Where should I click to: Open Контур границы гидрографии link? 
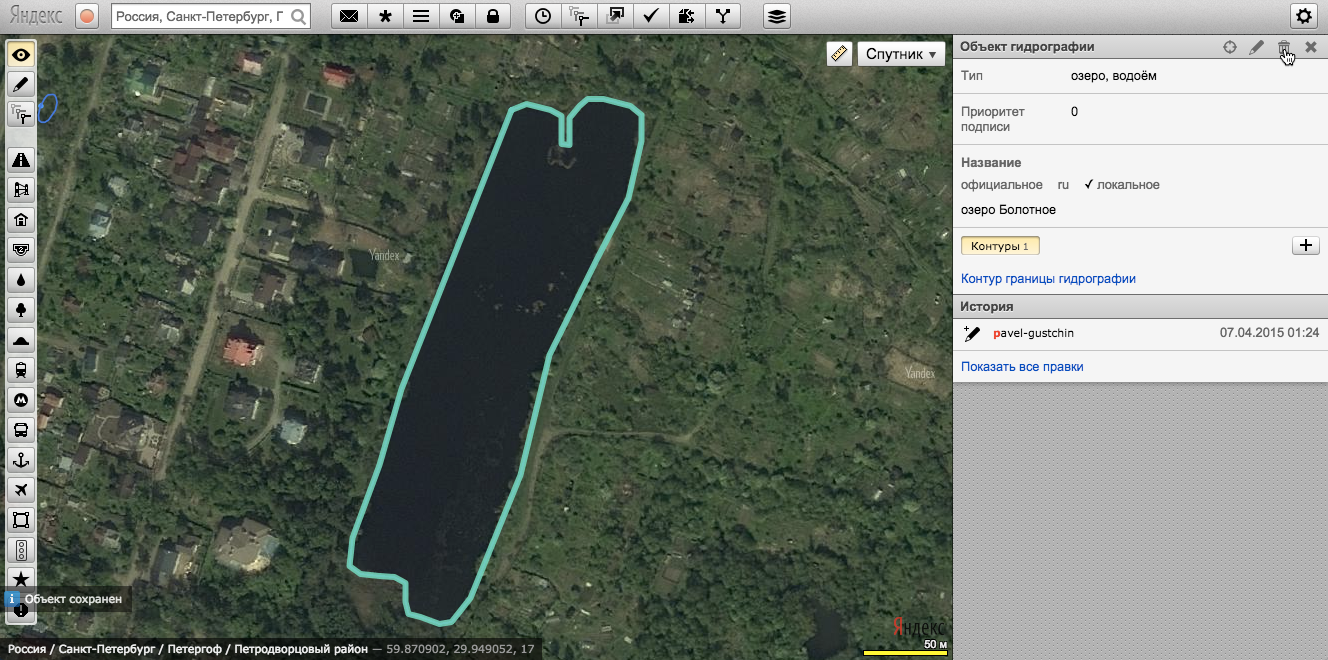[x=1048, y=279]
